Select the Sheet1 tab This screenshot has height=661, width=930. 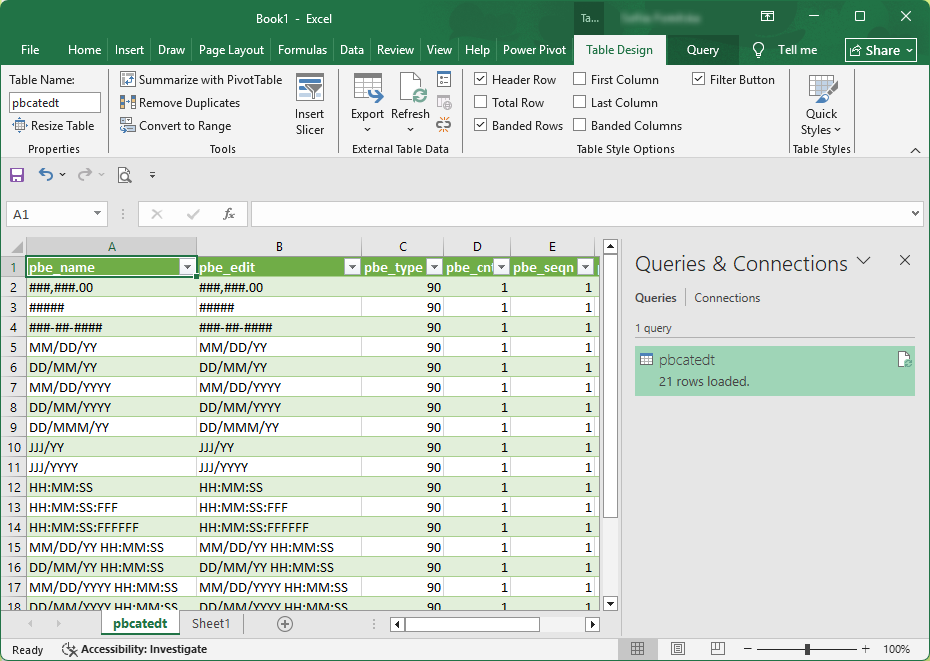pyautogui.click(x=210, y=623)
